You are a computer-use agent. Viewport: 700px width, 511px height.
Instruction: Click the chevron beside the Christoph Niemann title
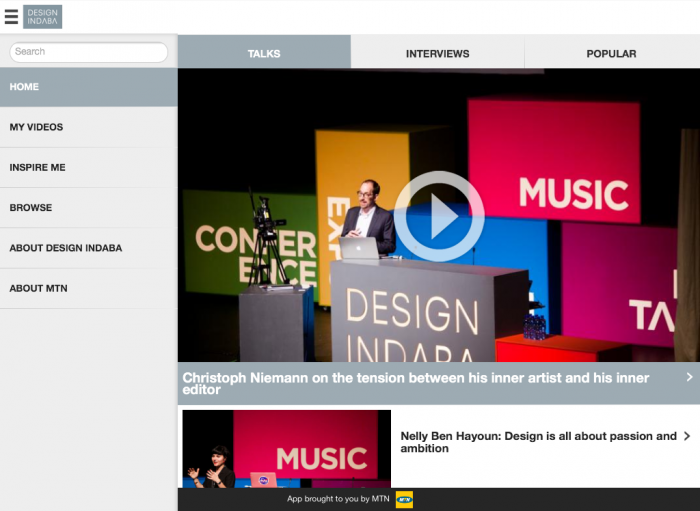(x=689, y=377)
